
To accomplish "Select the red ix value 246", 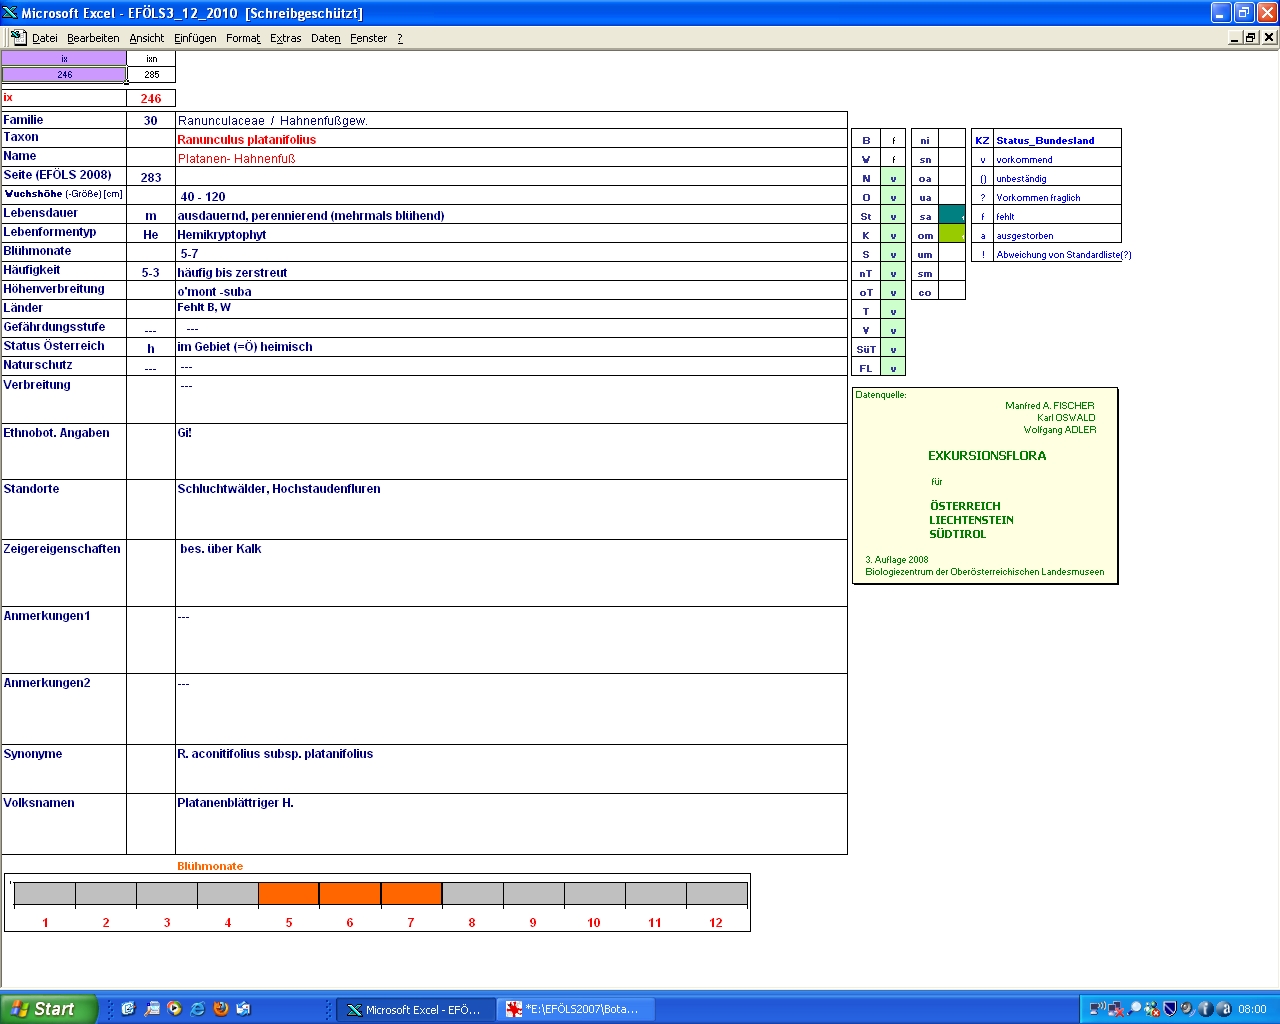I will tap(151, 98).
